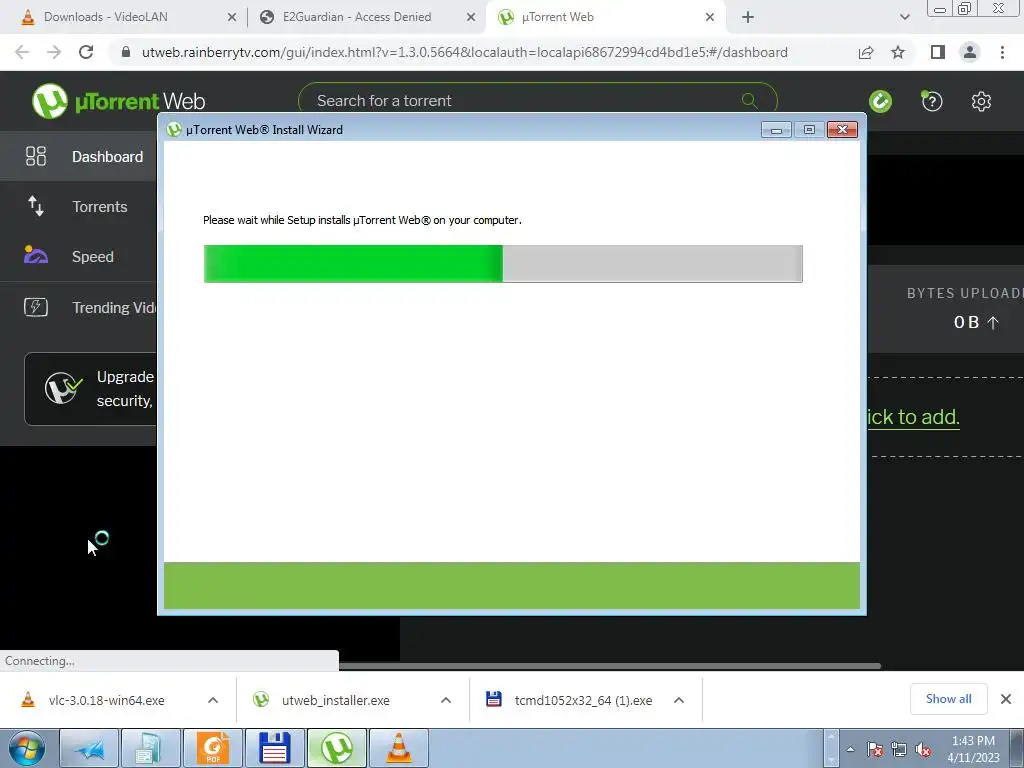
Task: Open the Chrome profile icon
Action: coord(970,52)
